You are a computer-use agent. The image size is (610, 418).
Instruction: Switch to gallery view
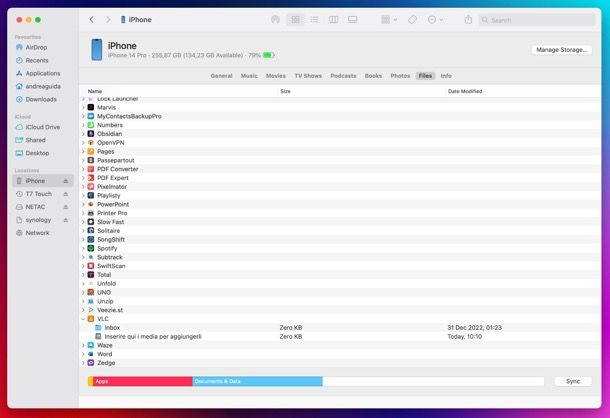(352, 19)
